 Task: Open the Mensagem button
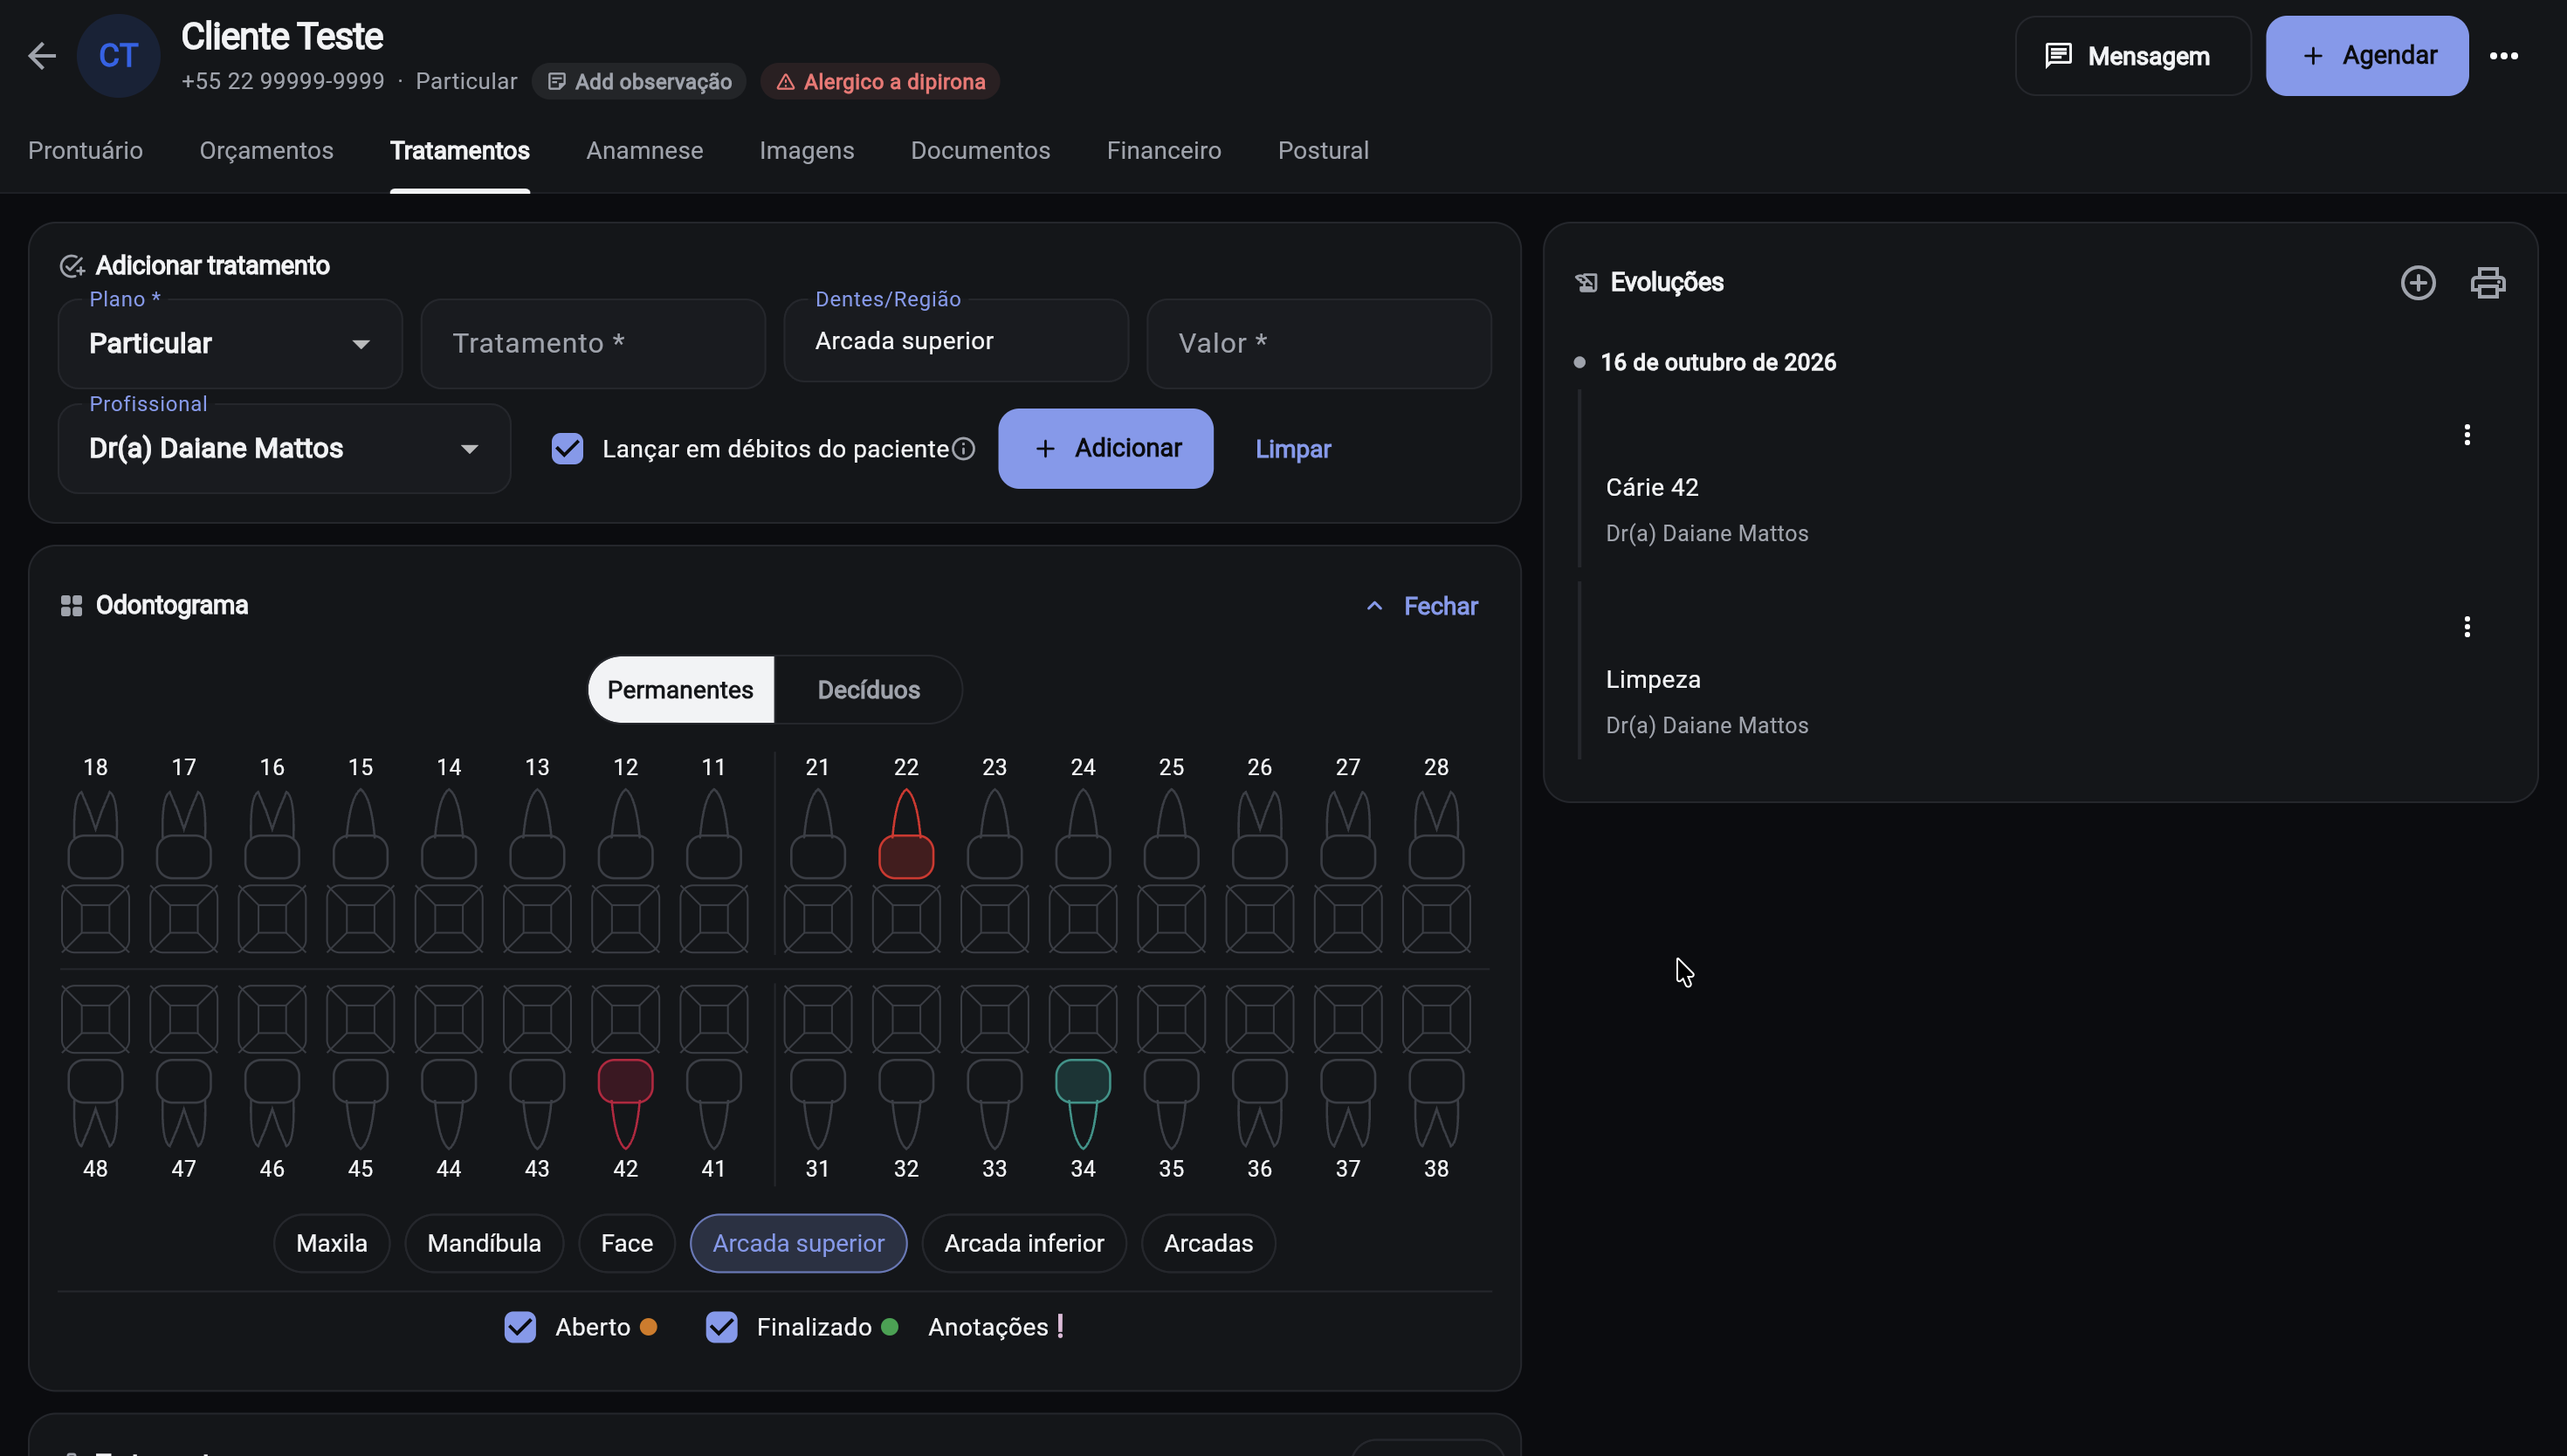(x=2132, y=56)
